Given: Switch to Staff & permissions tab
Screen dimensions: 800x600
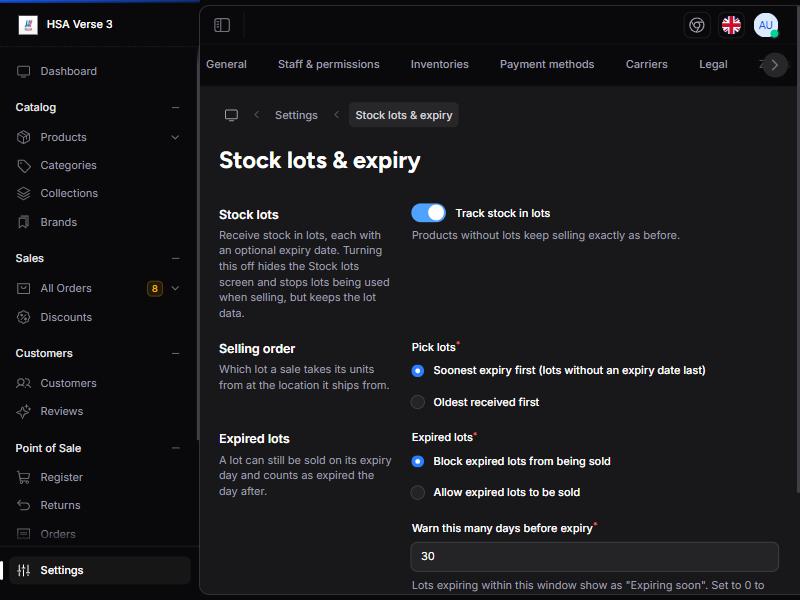Looking at the screenshot, I should coord(329,64).
